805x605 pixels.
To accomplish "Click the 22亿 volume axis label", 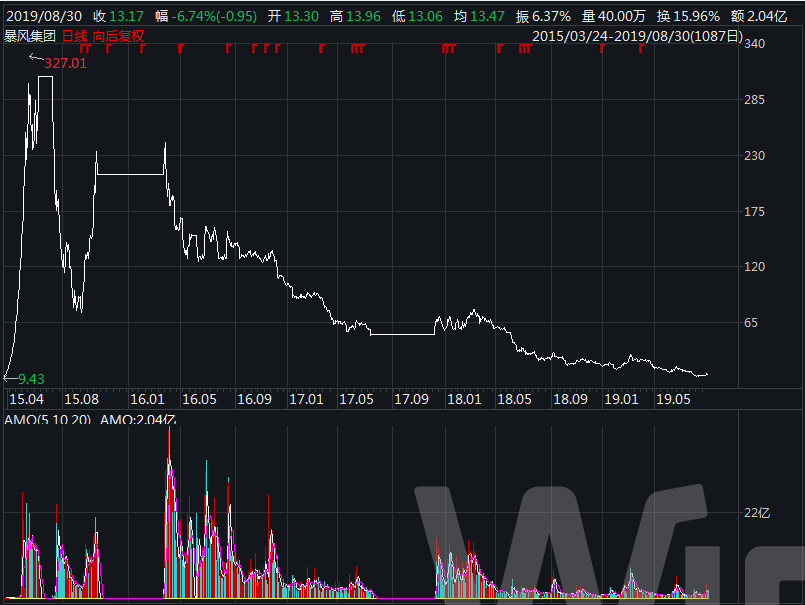I will 757,513.
